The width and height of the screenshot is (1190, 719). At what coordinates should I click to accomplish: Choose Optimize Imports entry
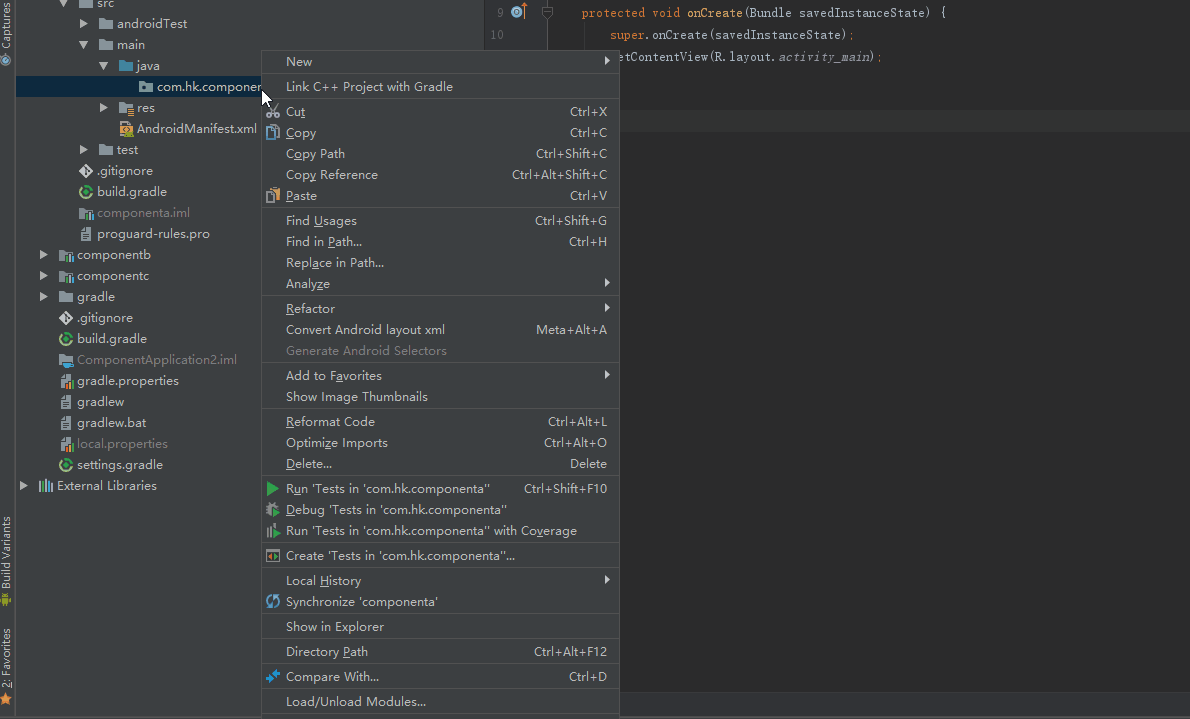(x=440, y=443)
